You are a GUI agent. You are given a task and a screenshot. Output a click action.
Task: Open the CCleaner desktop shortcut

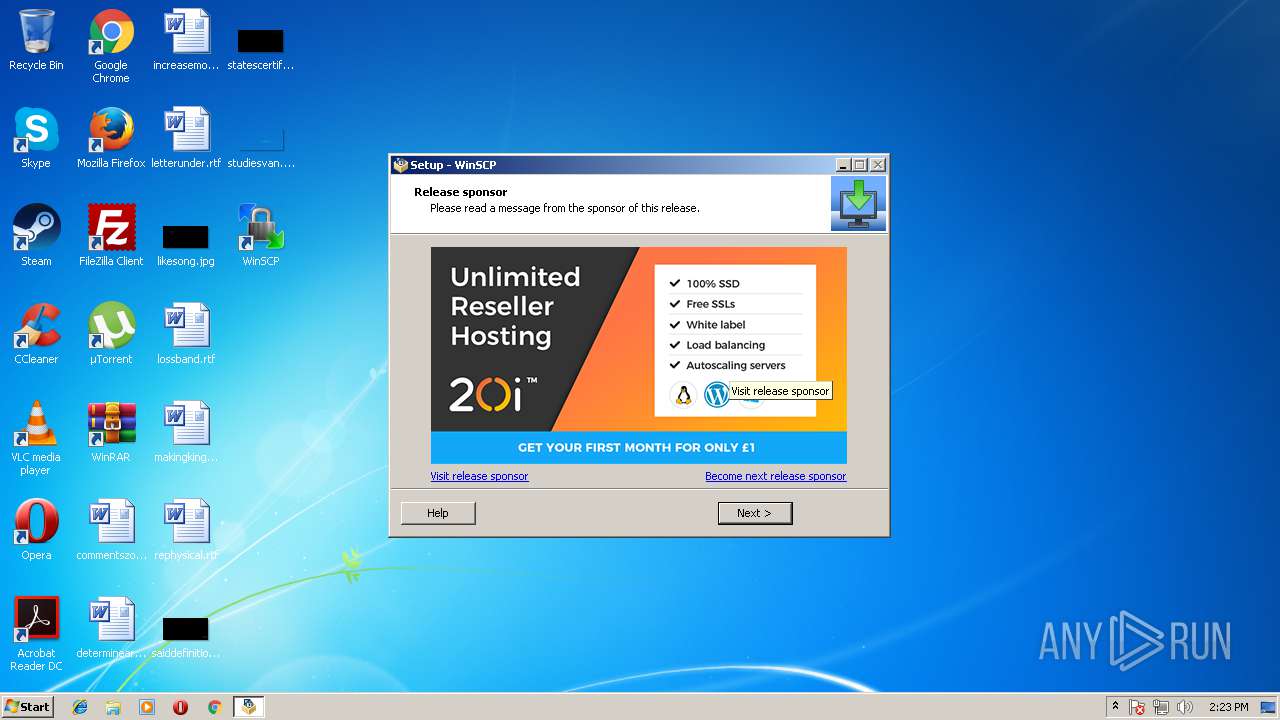tap(36, 335)
